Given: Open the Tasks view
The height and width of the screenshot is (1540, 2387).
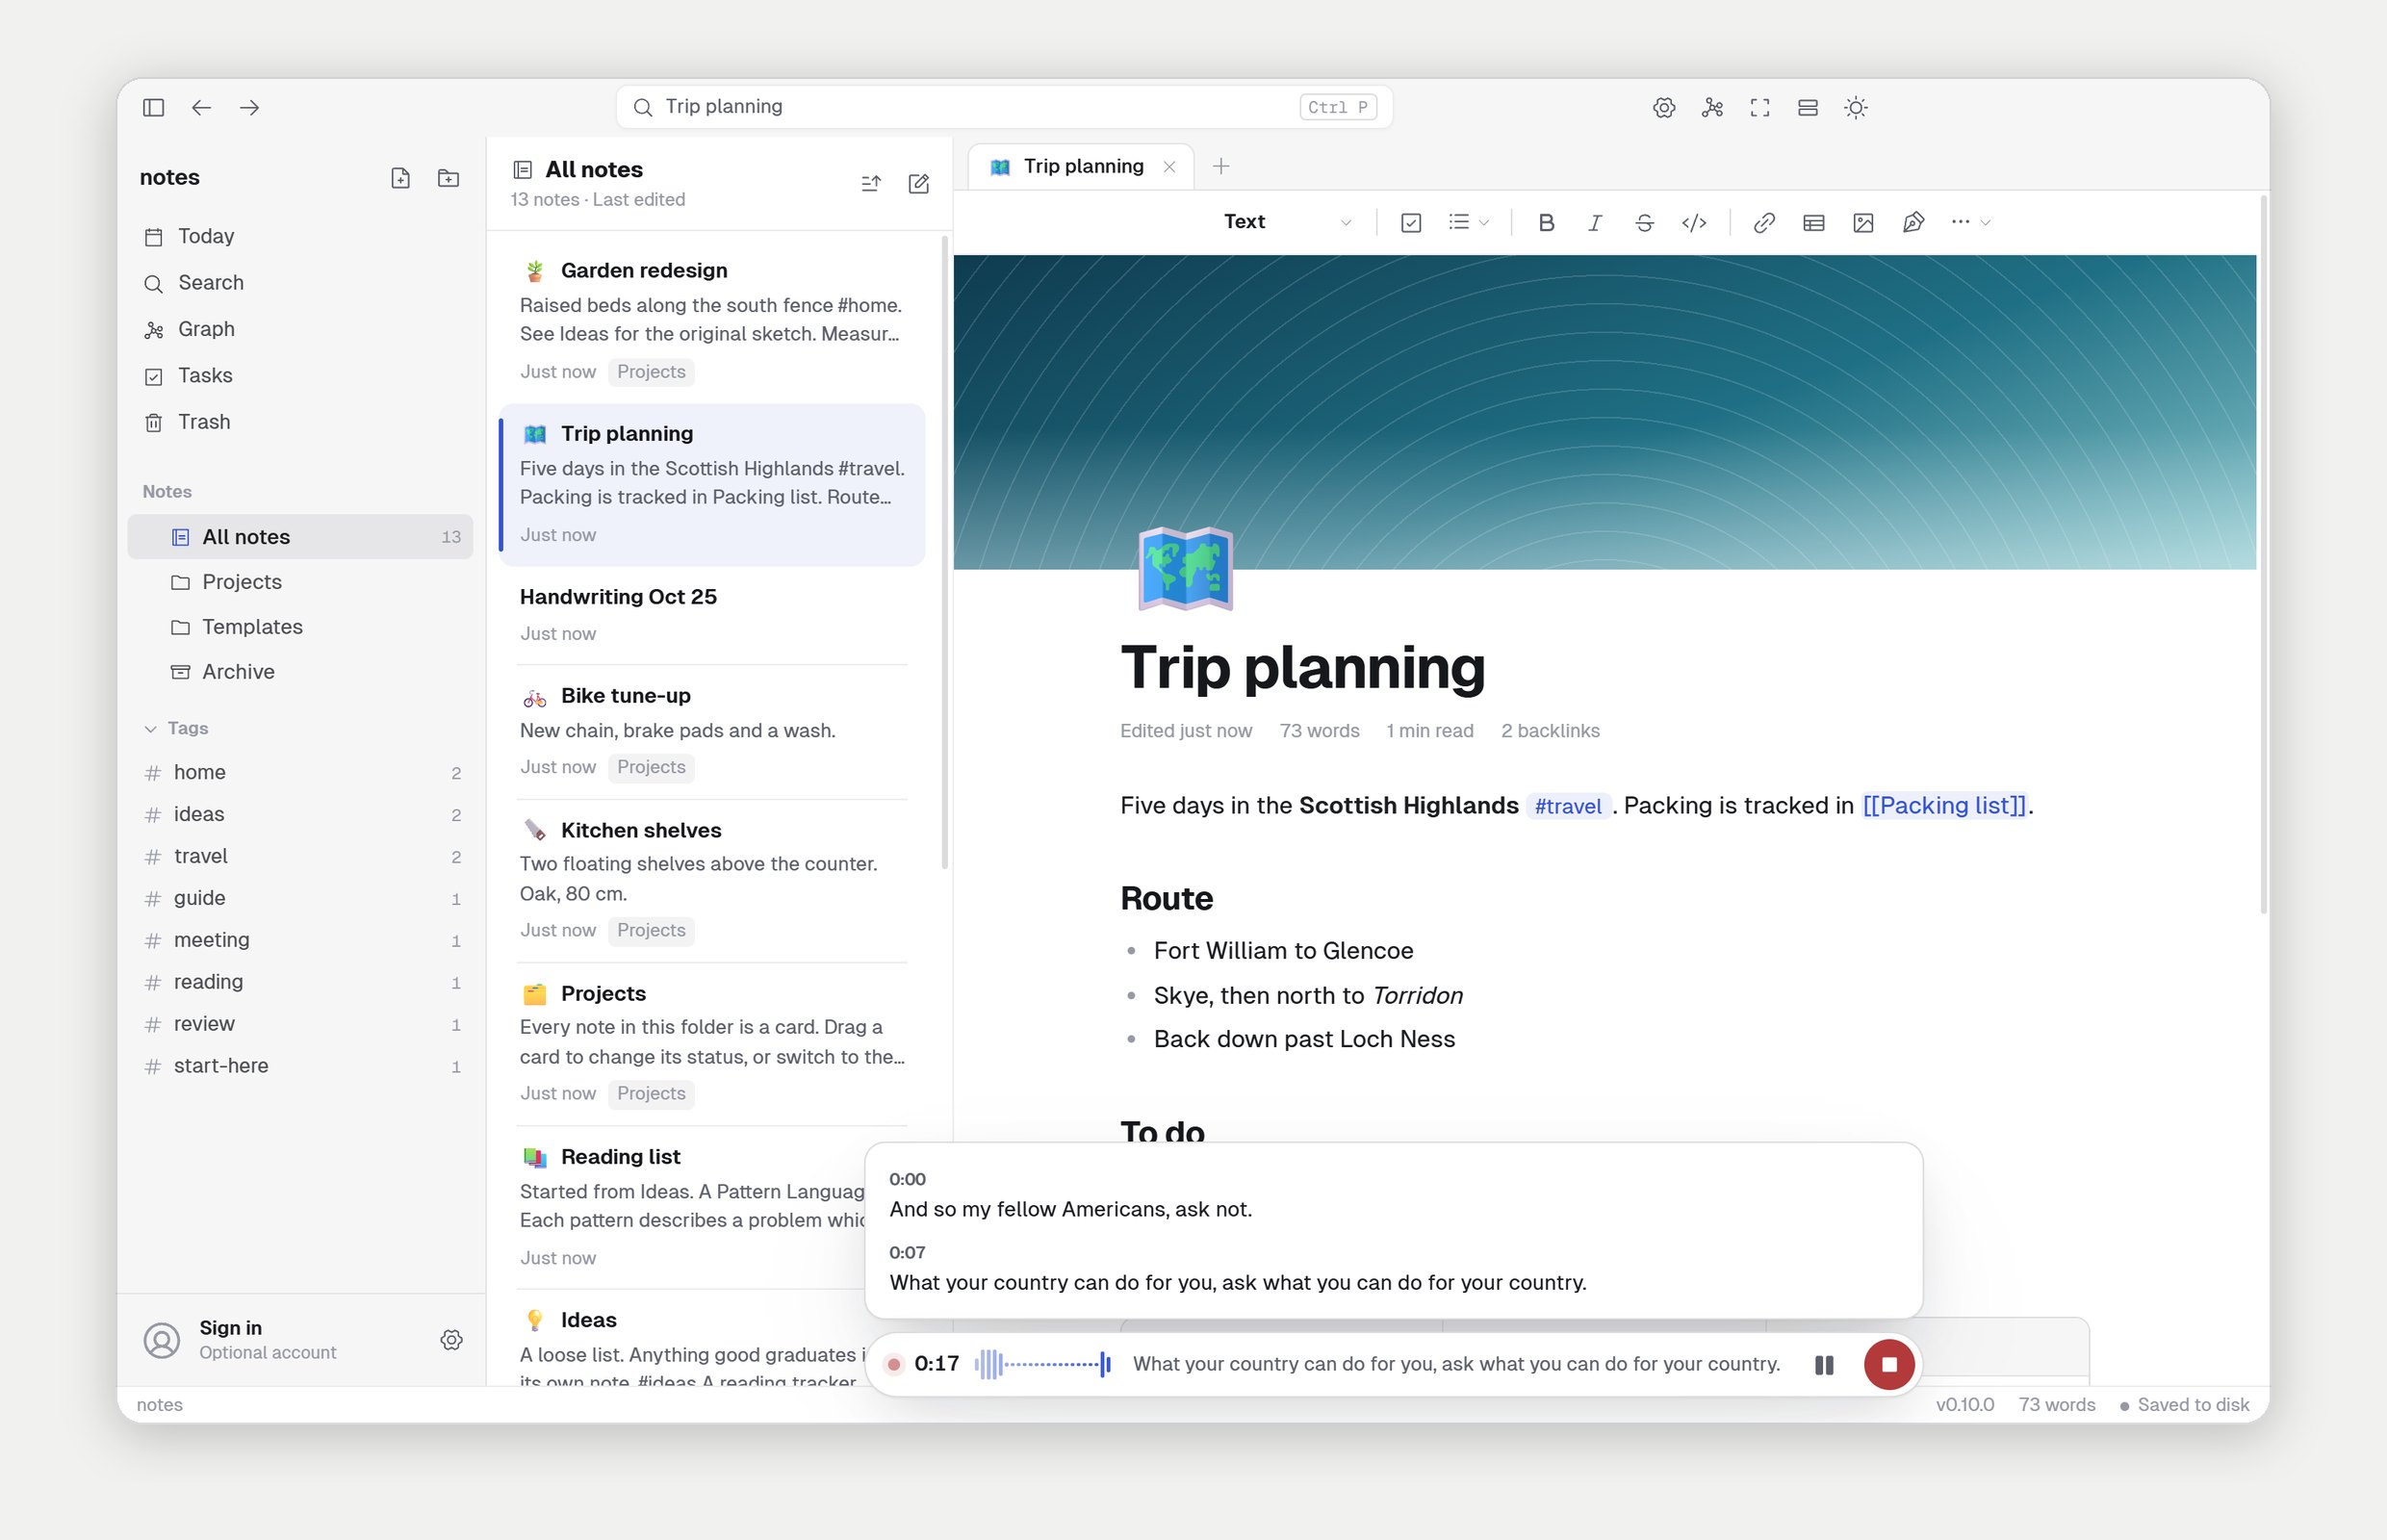Looking at the screenshot, I should click(x=300, y=376).
